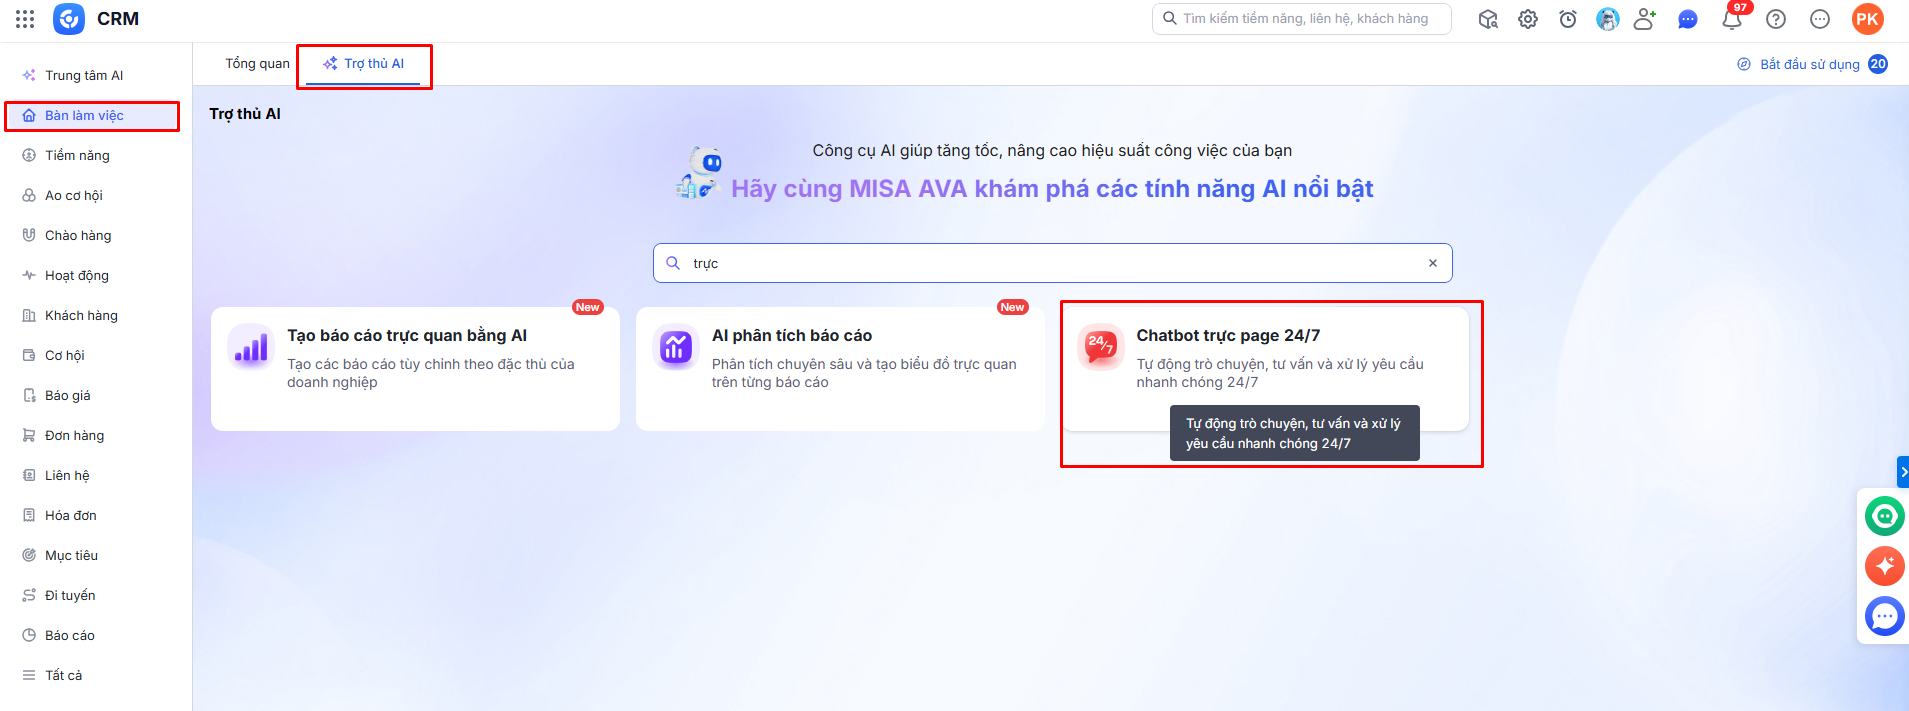This screenshot has height=711, width=1909.
Task: Click the bar chart icon on Tạo báo cáo card
Action: [251, 348]
